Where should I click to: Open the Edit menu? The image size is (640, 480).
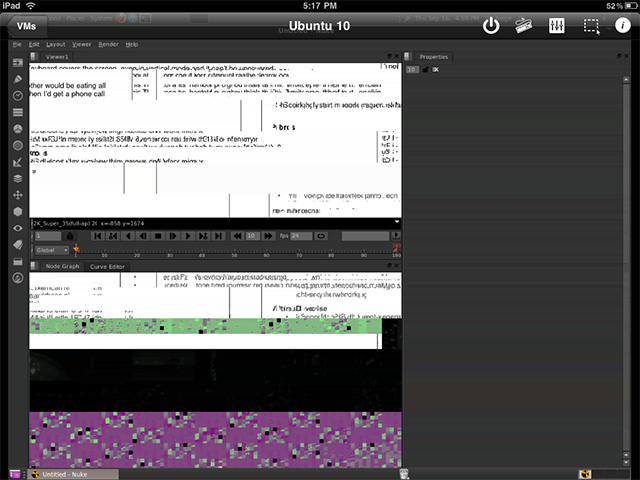(x=34, y=44)
